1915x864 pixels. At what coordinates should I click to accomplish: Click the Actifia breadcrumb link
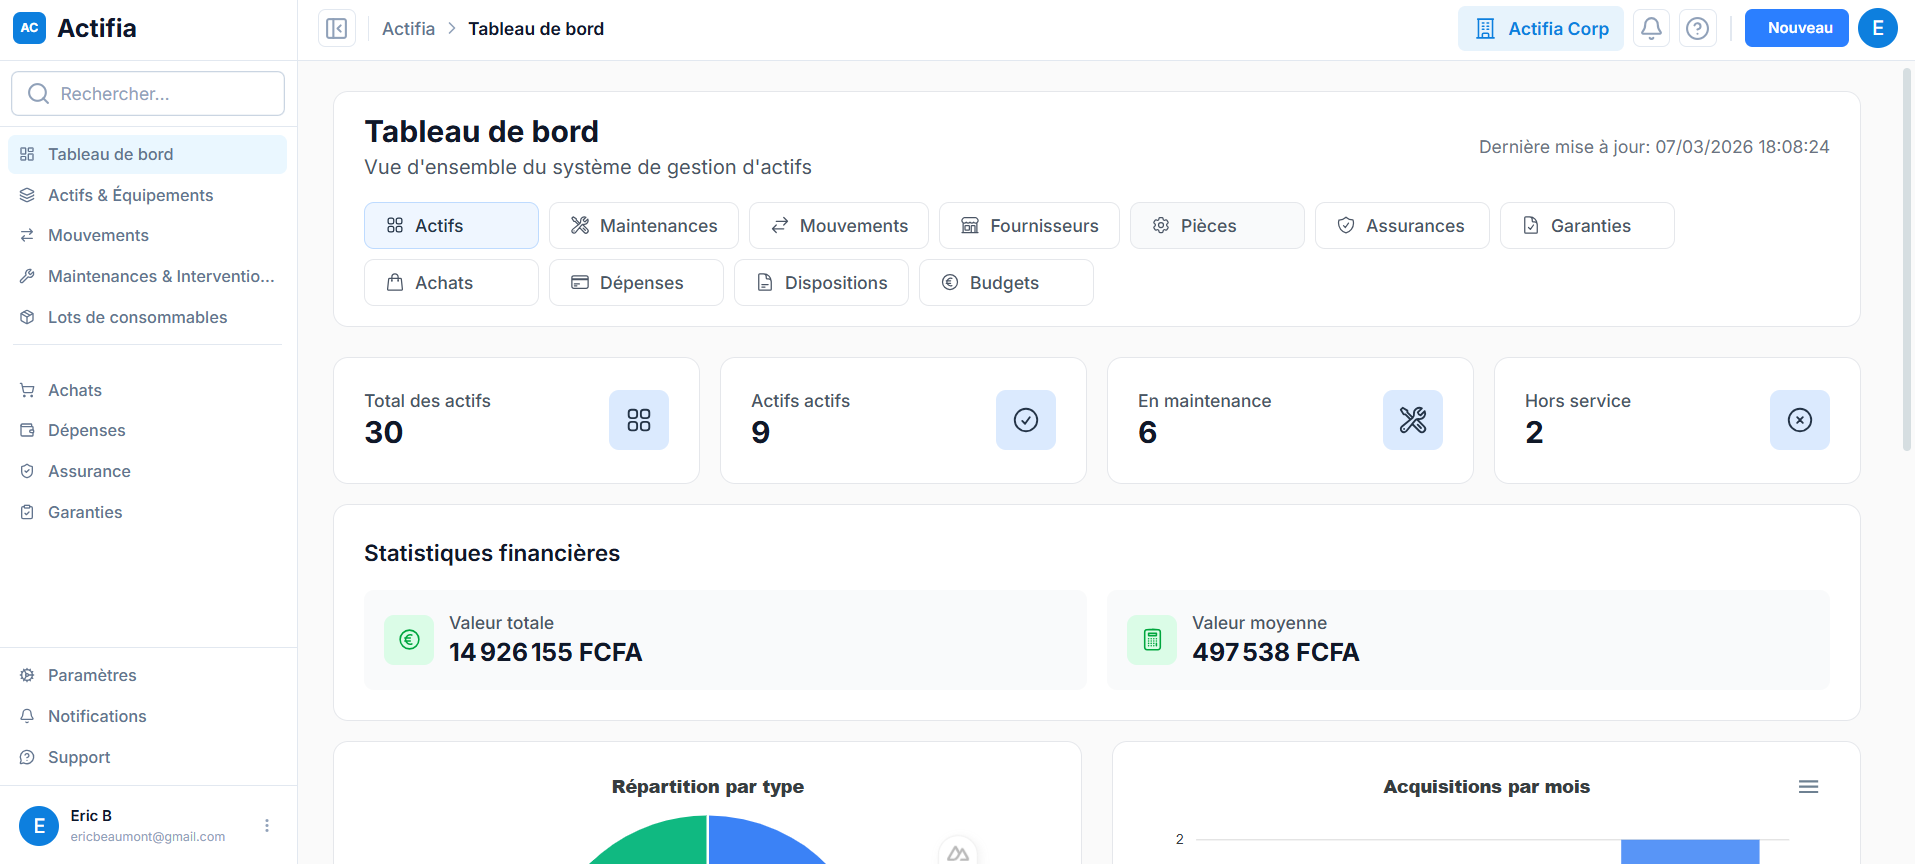(x=408, y=28)
